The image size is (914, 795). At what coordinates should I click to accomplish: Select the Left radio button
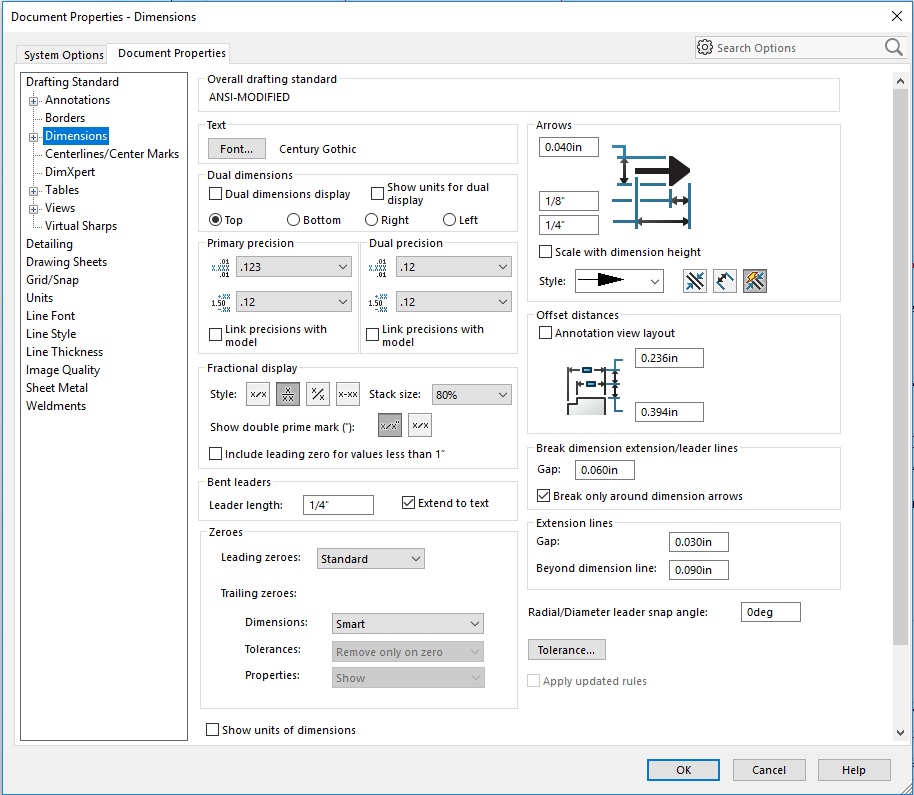click(x=449, y=220)
